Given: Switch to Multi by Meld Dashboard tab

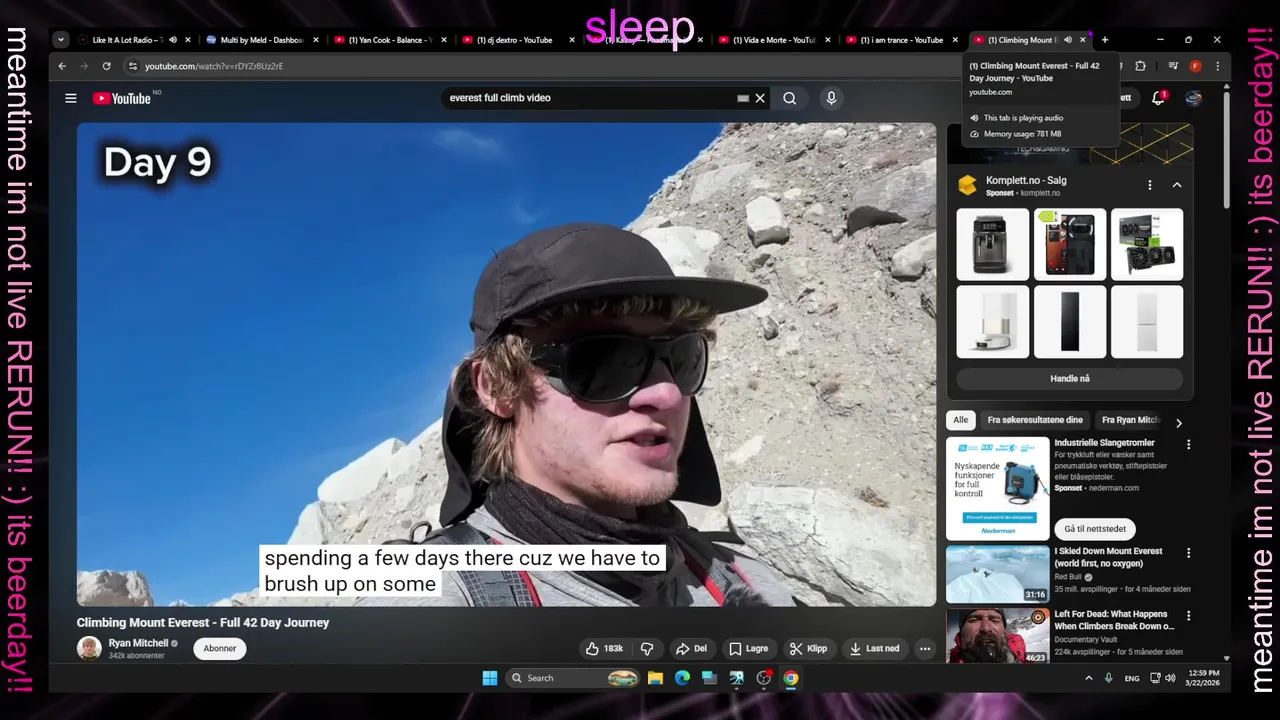Looking at the screenshot, I should point(261,40).
